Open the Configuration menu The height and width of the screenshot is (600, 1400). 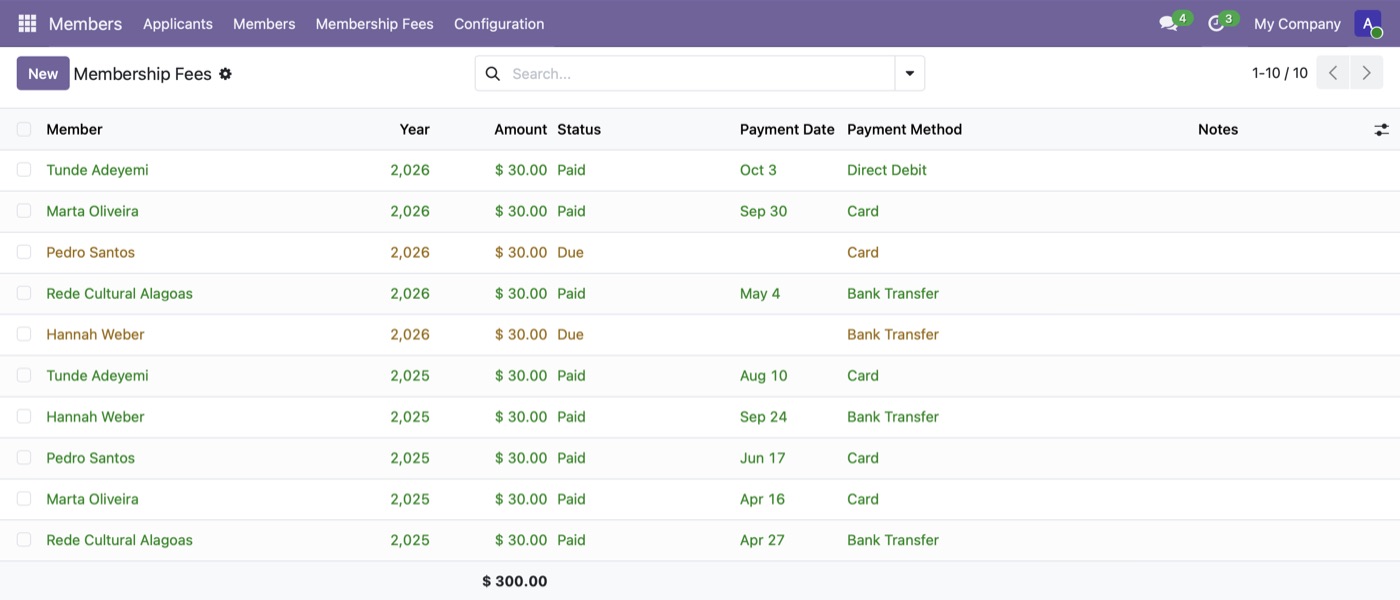pos(499,23)
